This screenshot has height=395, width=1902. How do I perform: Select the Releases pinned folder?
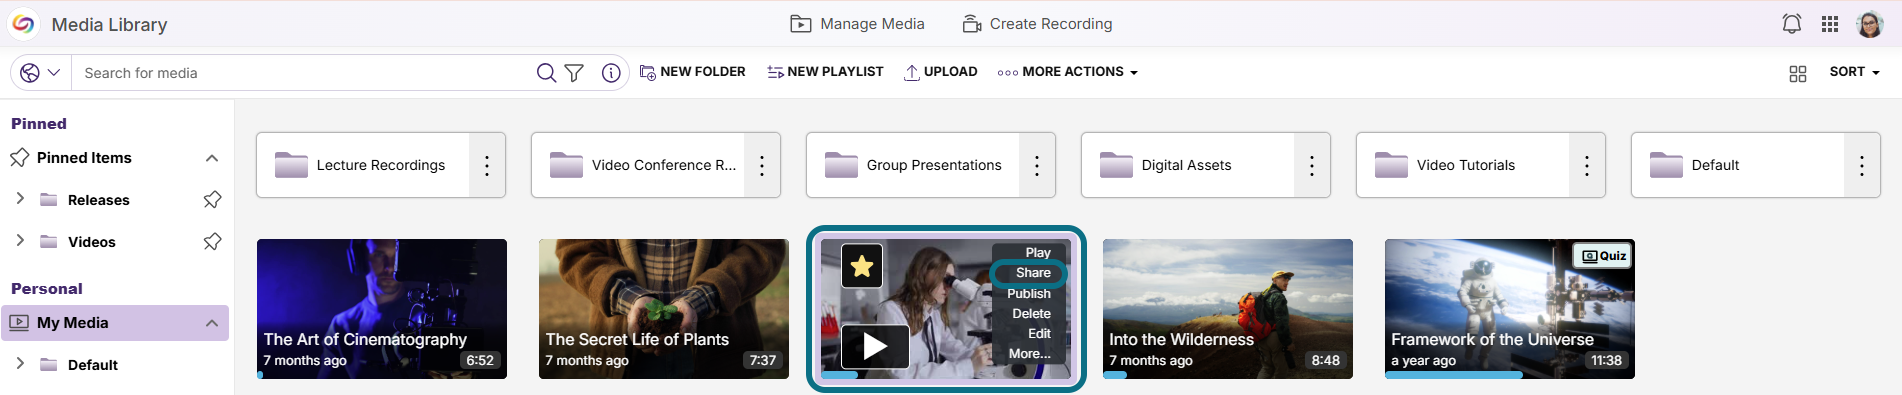tap(98, 200)
